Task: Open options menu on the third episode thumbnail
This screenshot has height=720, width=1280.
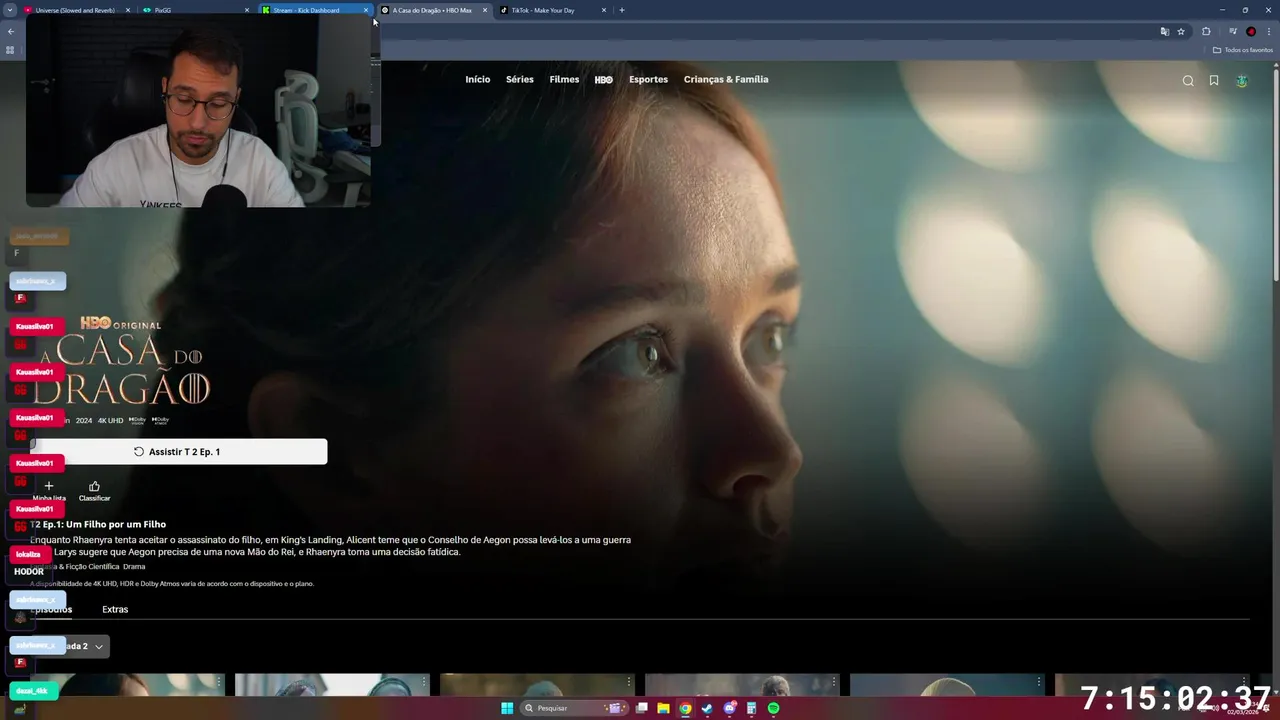Action: (x=628, y=682)
